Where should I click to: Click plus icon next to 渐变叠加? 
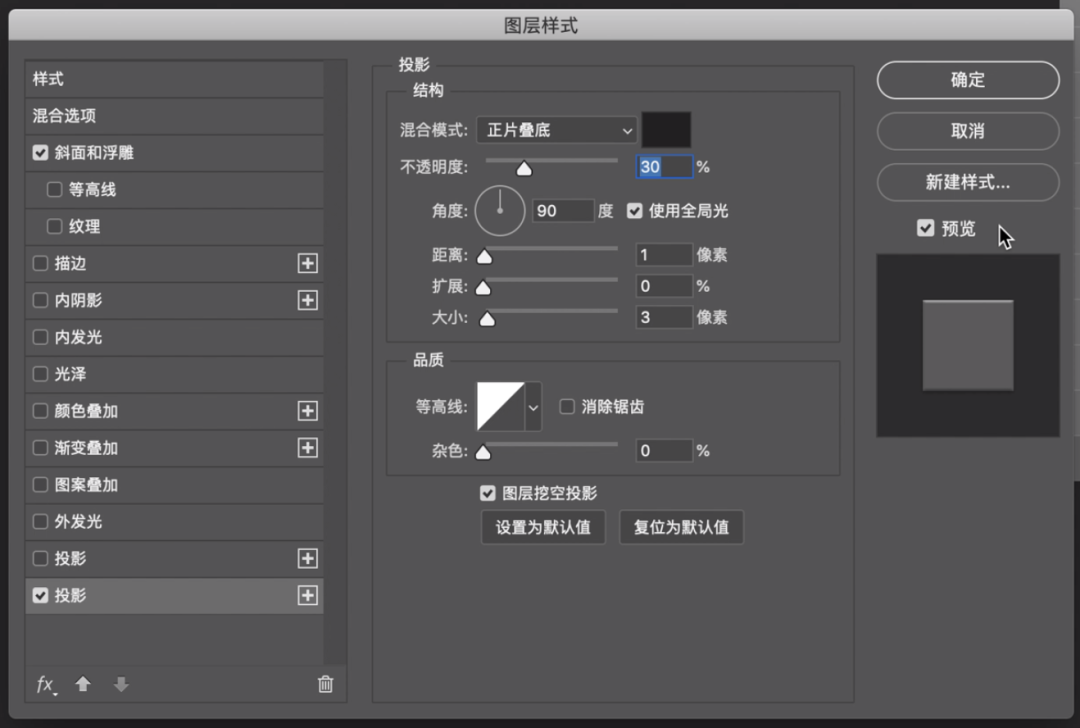307,448
